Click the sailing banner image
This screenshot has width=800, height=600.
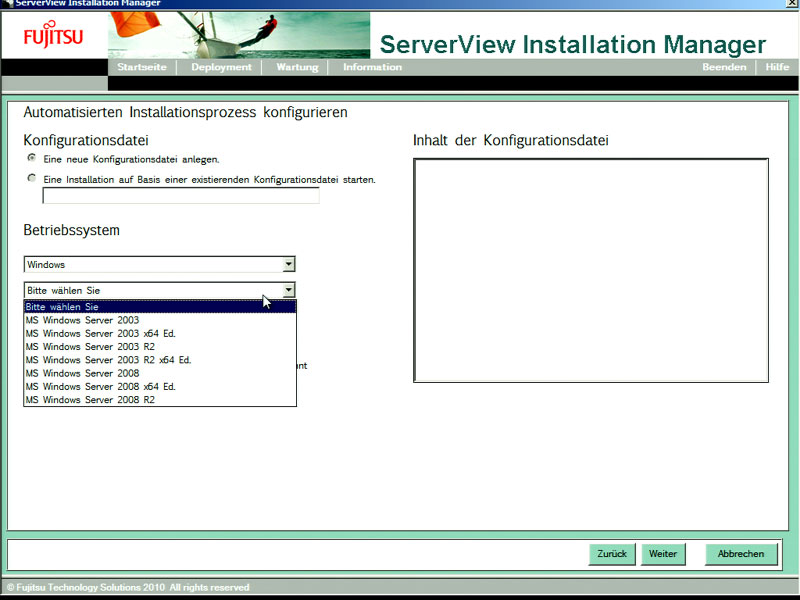239,35
